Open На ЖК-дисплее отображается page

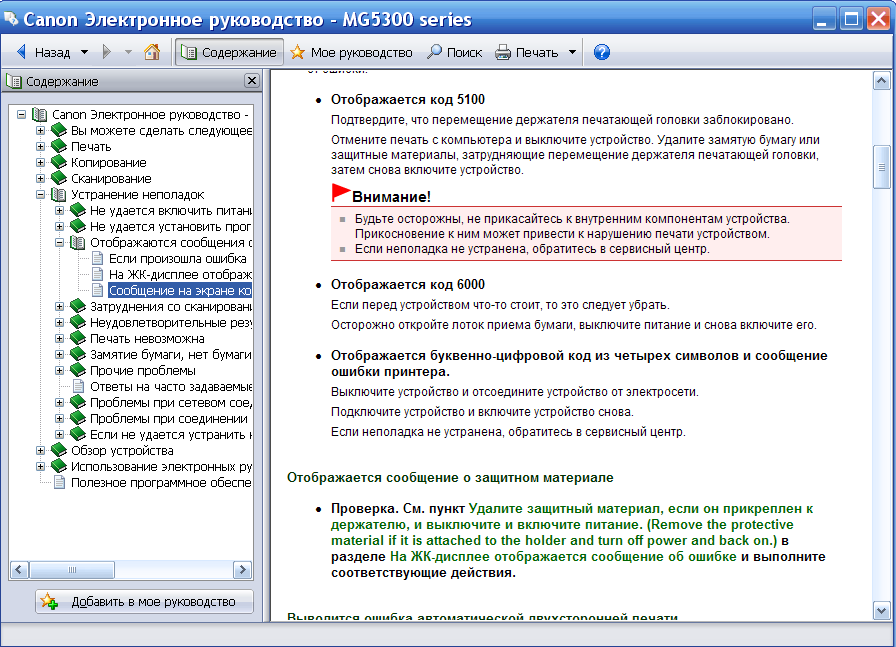coord(180,274)
